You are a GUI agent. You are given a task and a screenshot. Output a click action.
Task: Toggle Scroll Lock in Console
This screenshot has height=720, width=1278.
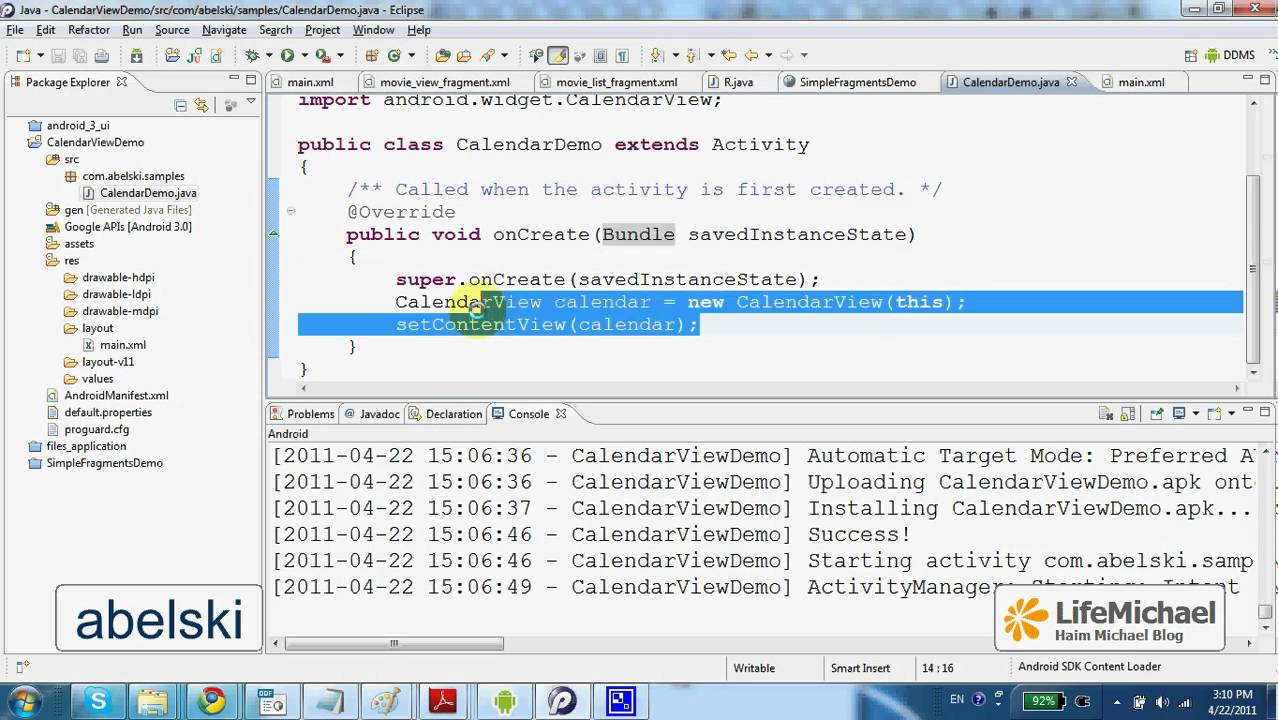[x=1128, y=413]
